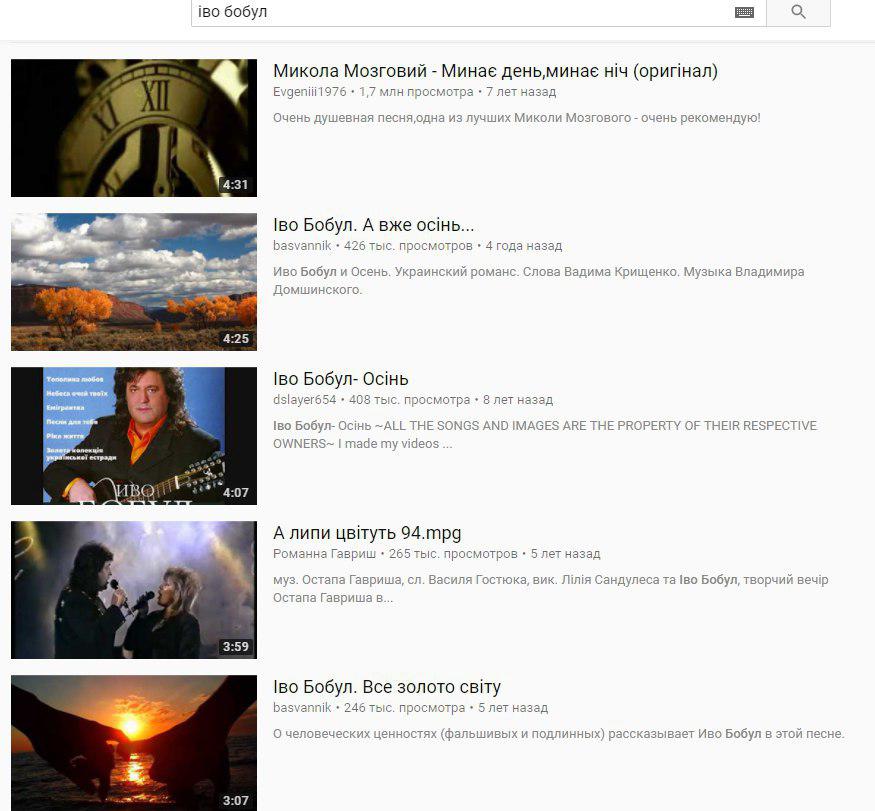Screen dimensions: 875x811
Task: Open title 'Микола Мозговий - Минає день,минає ніч'
Action: 495,71
